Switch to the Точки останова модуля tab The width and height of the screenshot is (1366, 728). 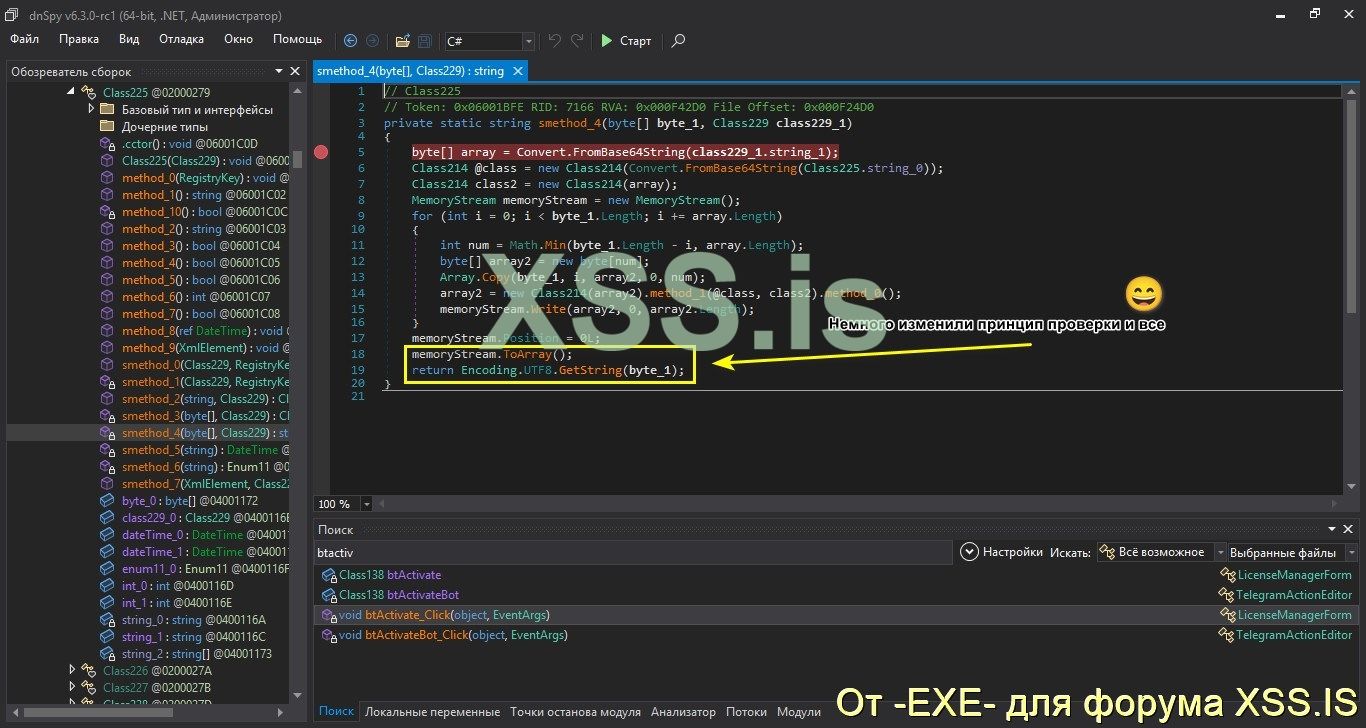point(575,712)
